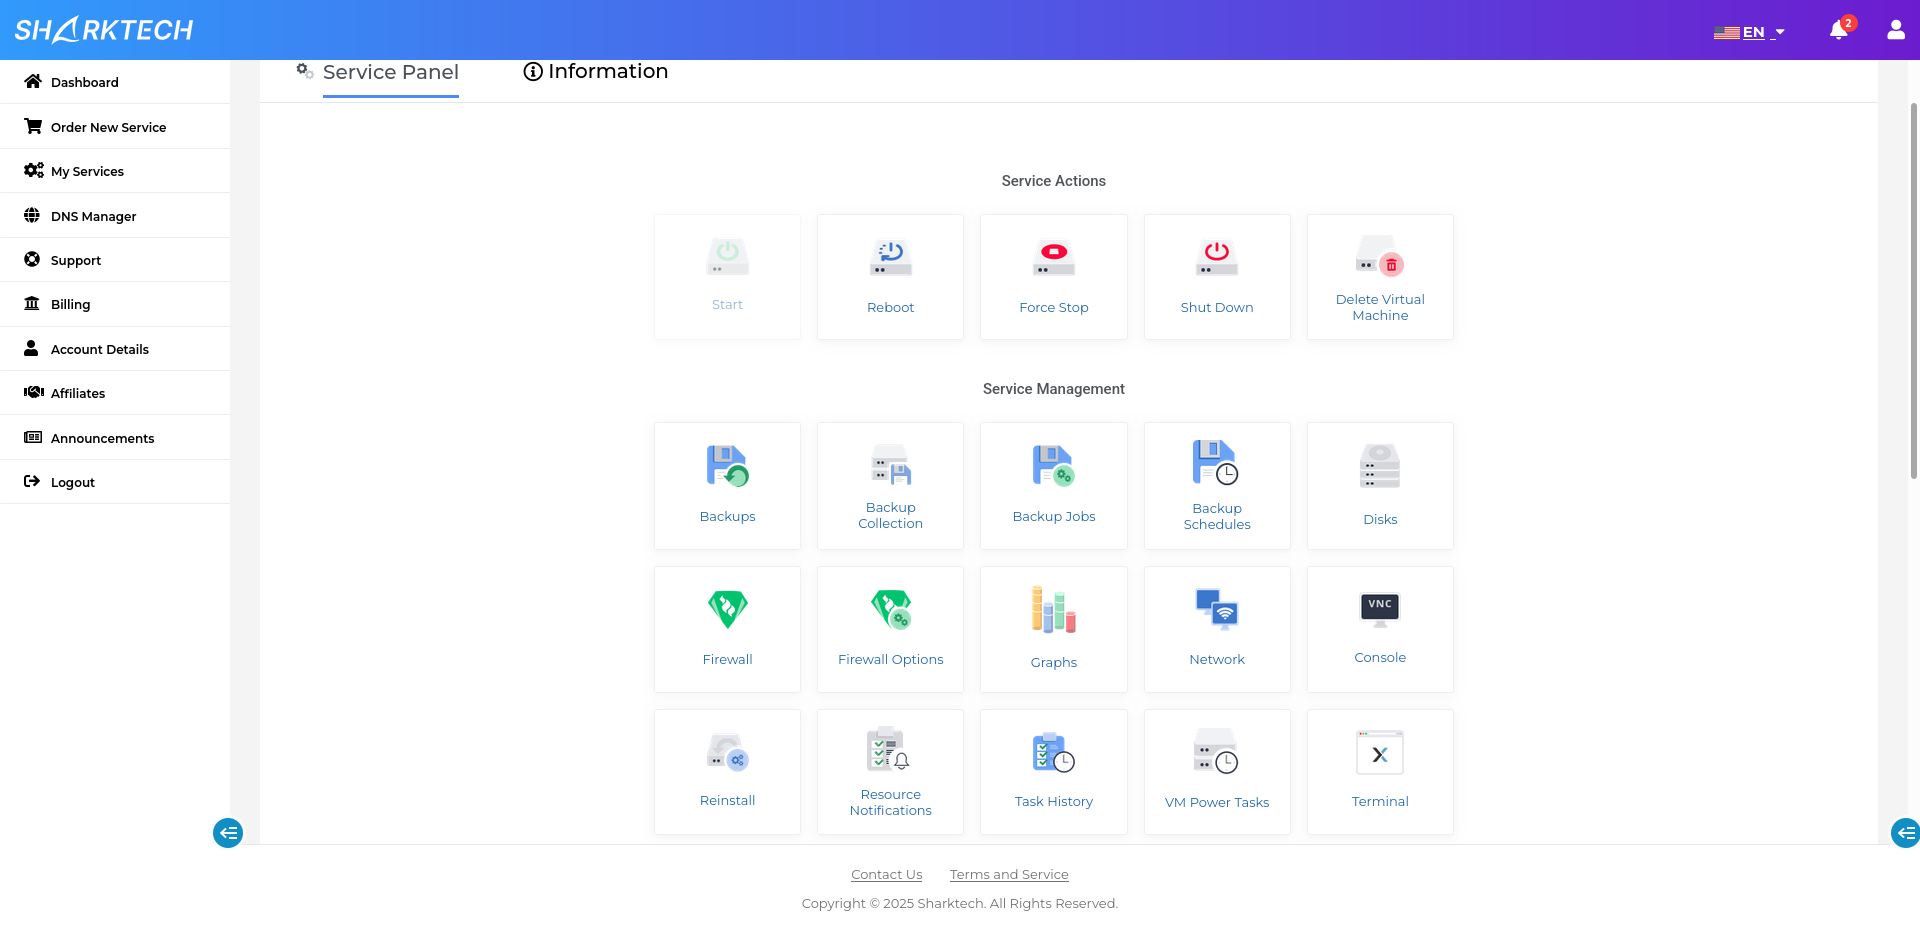The width and height of the screenshot is (1920, 932).
Task: Open the user account menu
Action: click(1896, 31)
